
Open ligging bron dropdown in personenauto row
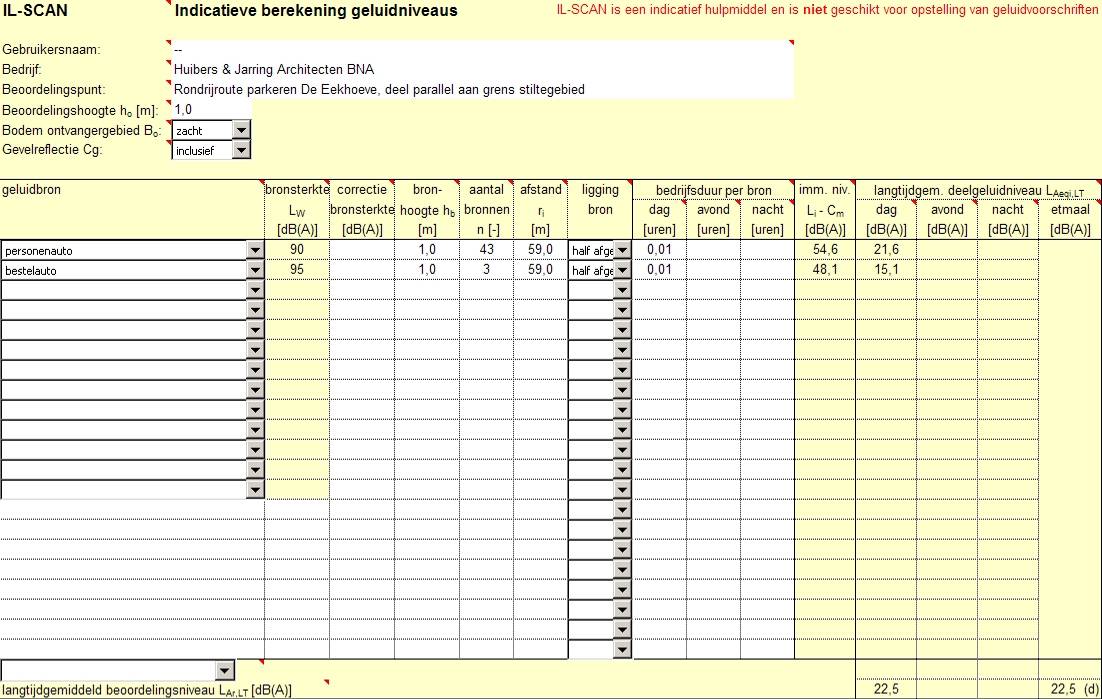[x=622, y=250]
